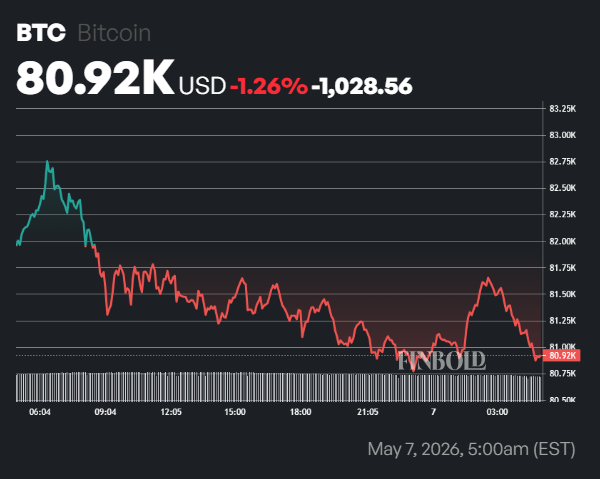The image size is (600, 479).
Task: Click the volume bars strip below the chart
Action: 279,387
